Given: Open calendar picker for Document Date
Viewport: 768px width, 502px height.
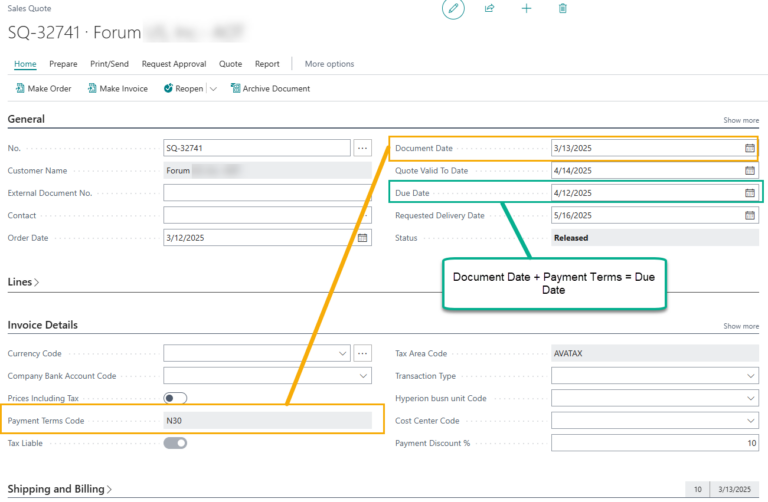Looking at the screenshot, I should point(749,148).
